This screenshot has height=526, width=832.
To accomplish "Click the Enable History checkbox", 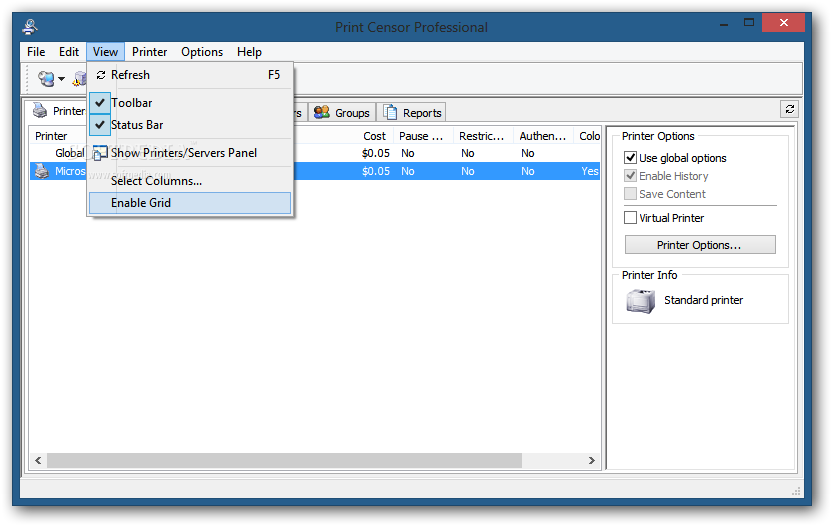I will (630, 176).
